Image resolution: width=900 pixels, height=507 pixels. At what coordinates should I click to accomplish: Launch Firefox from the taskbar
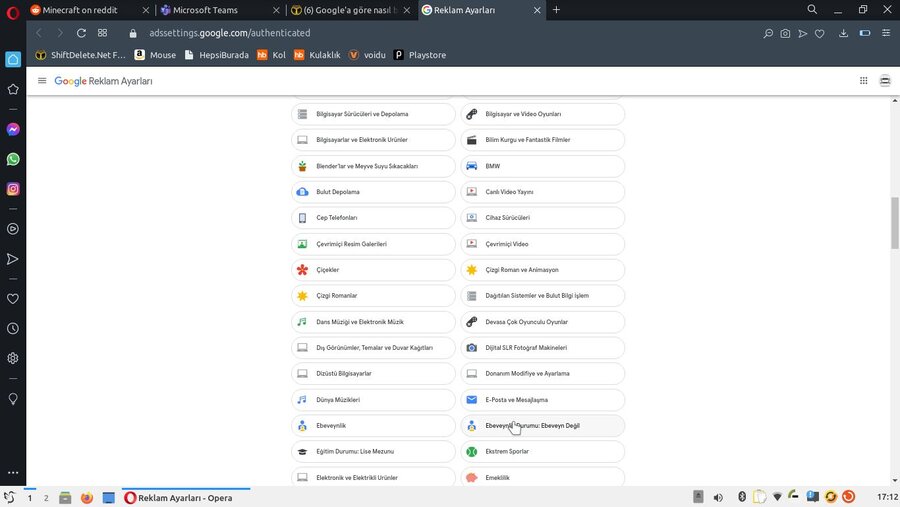[x=87, y=498]
